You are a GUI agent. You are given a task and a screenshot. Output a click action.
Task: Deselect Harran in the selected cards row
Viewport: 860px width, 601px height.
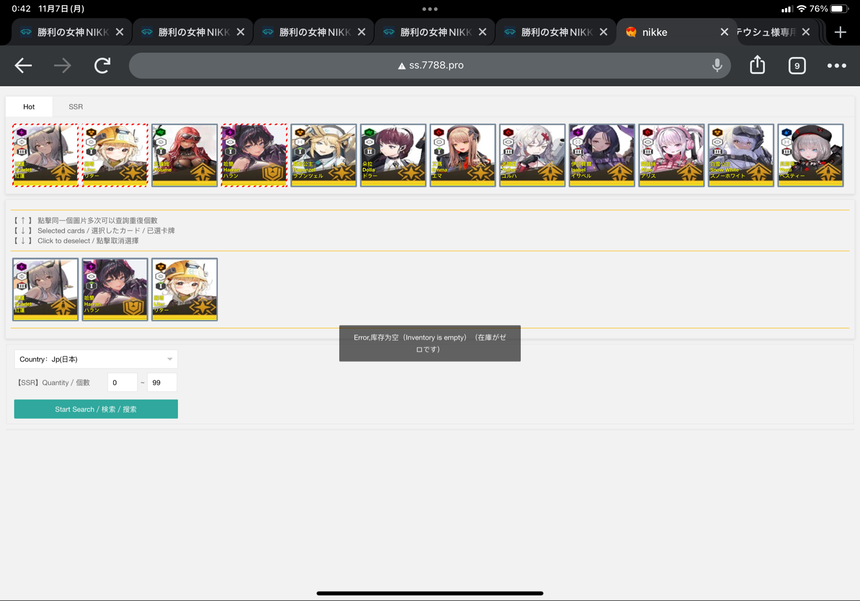(x=115, y=290)
